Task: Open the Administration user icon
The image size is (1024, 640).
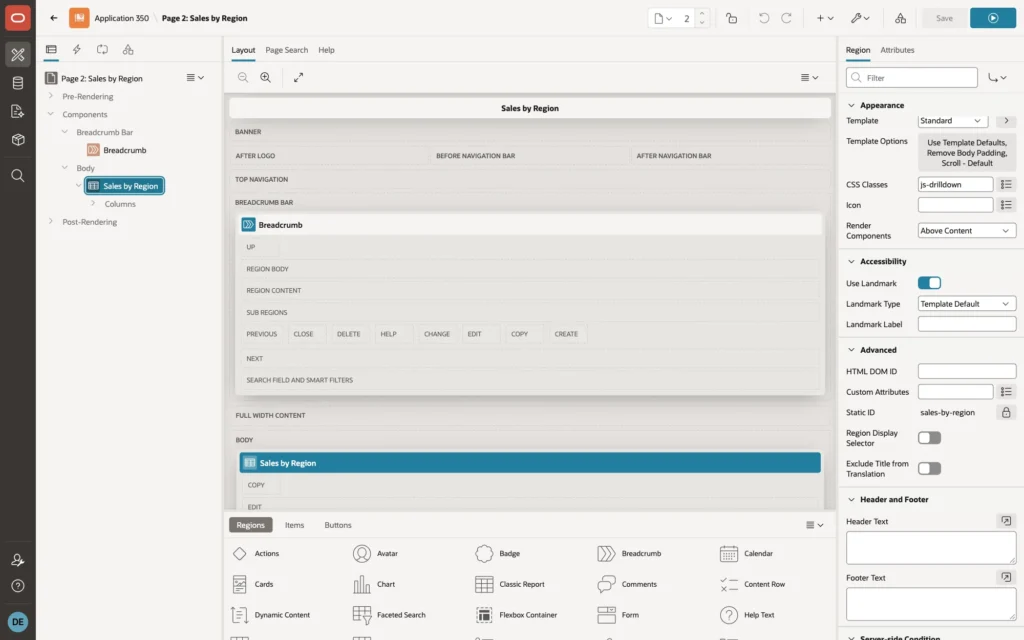Action: tap(18, 560)
